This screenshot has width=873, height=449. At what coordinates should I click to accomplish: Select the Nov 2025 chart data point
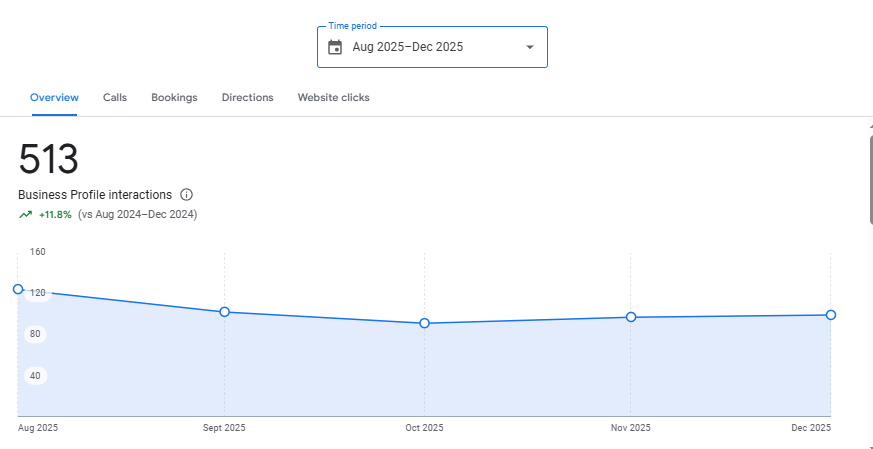point(631,317)
